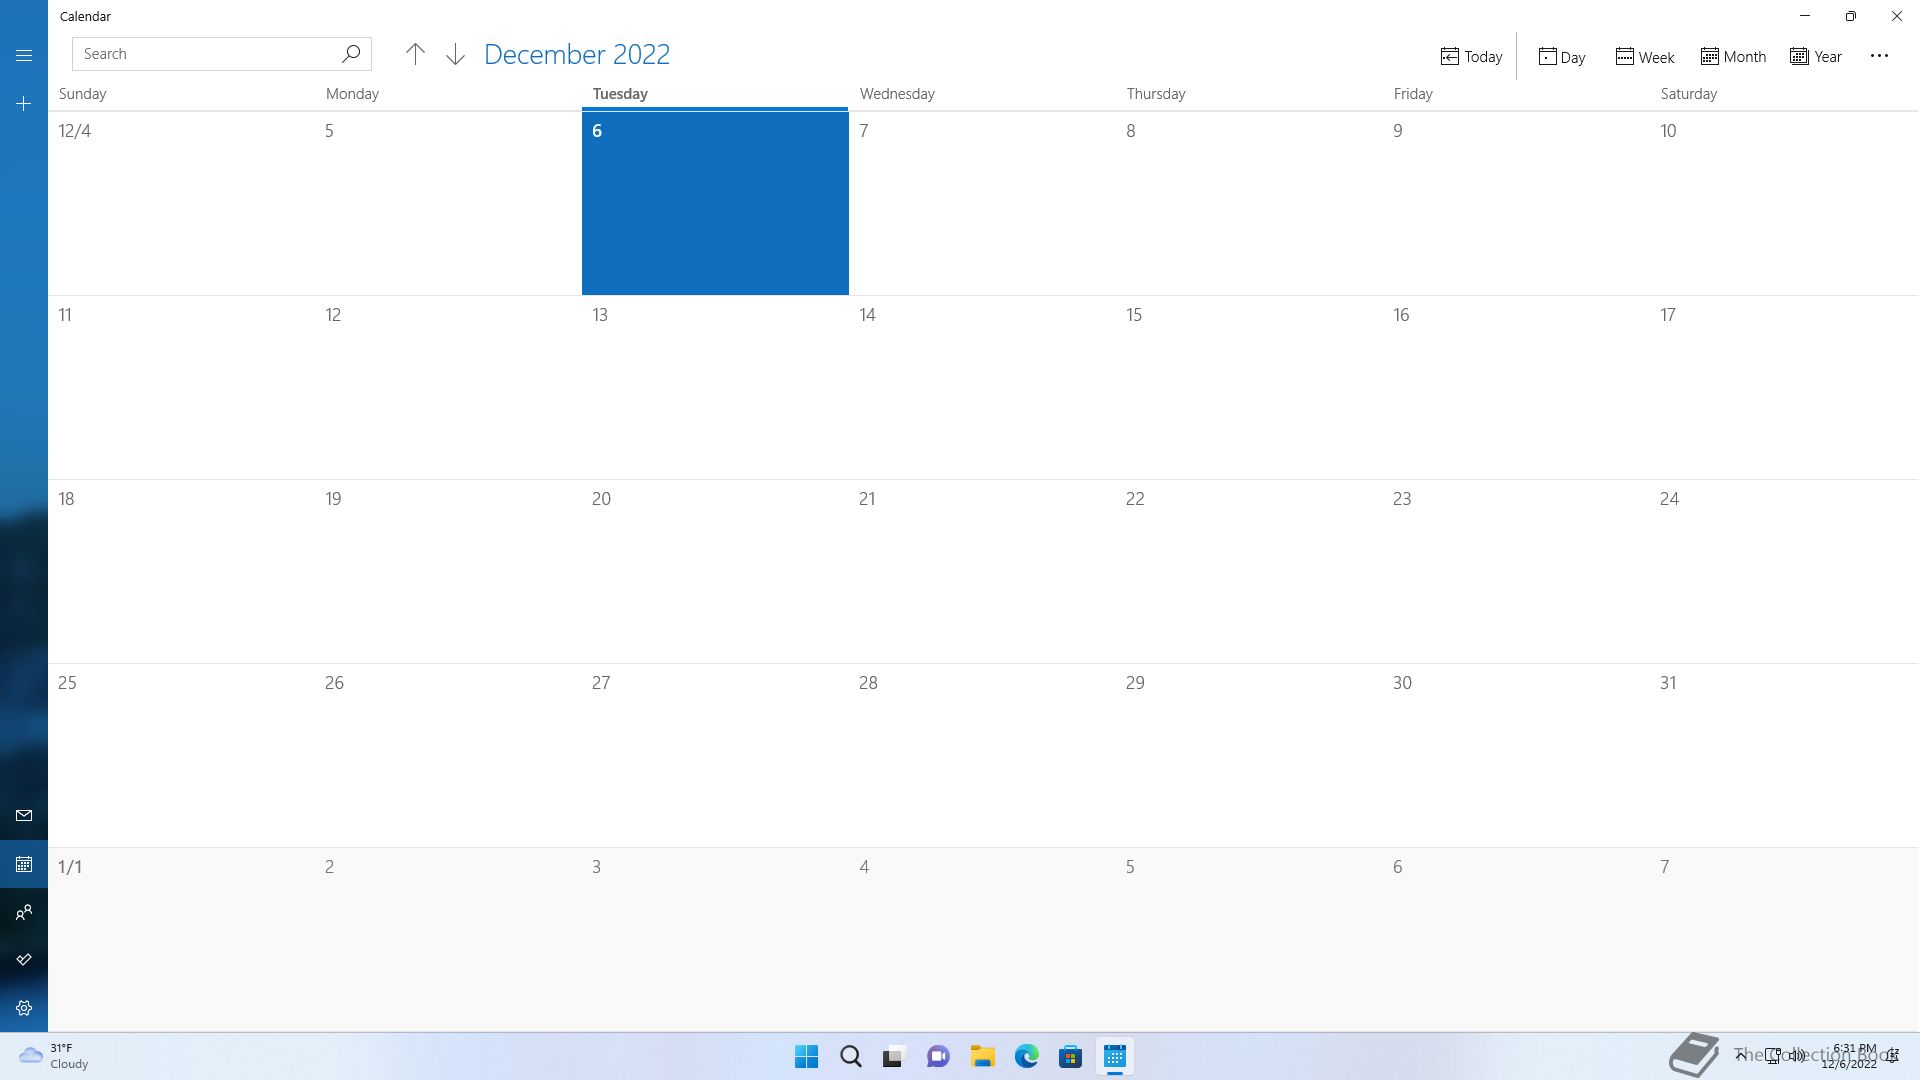Select December 22 in the grid

[x=1249, y=571]
